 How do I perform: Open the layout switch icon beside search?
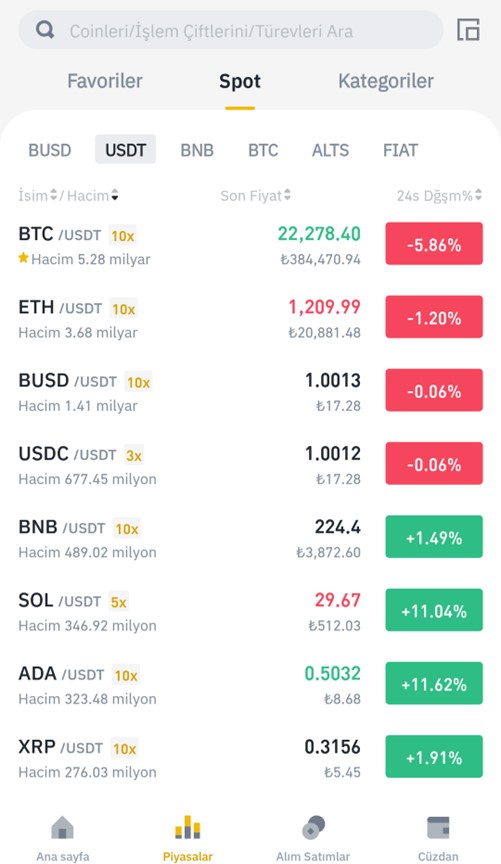(x=468, y=30)
